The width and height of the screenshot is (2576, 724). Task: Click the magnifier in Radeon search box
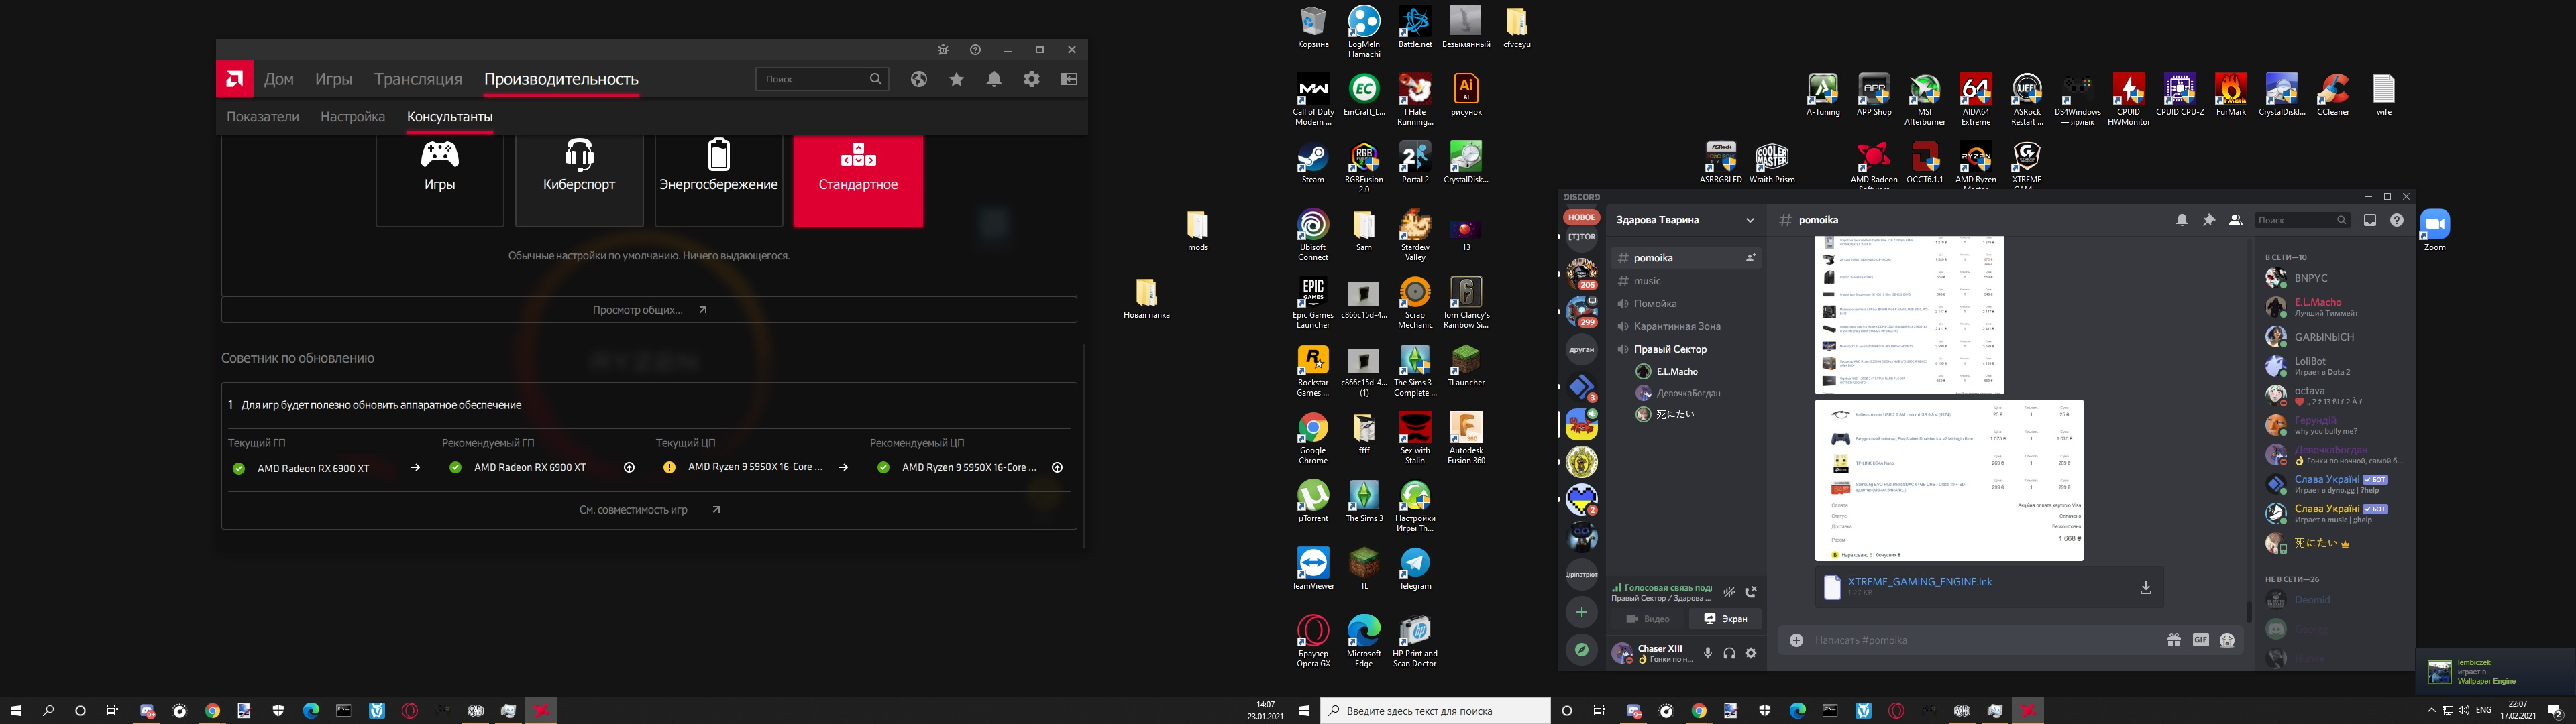[x=876, y=79]
